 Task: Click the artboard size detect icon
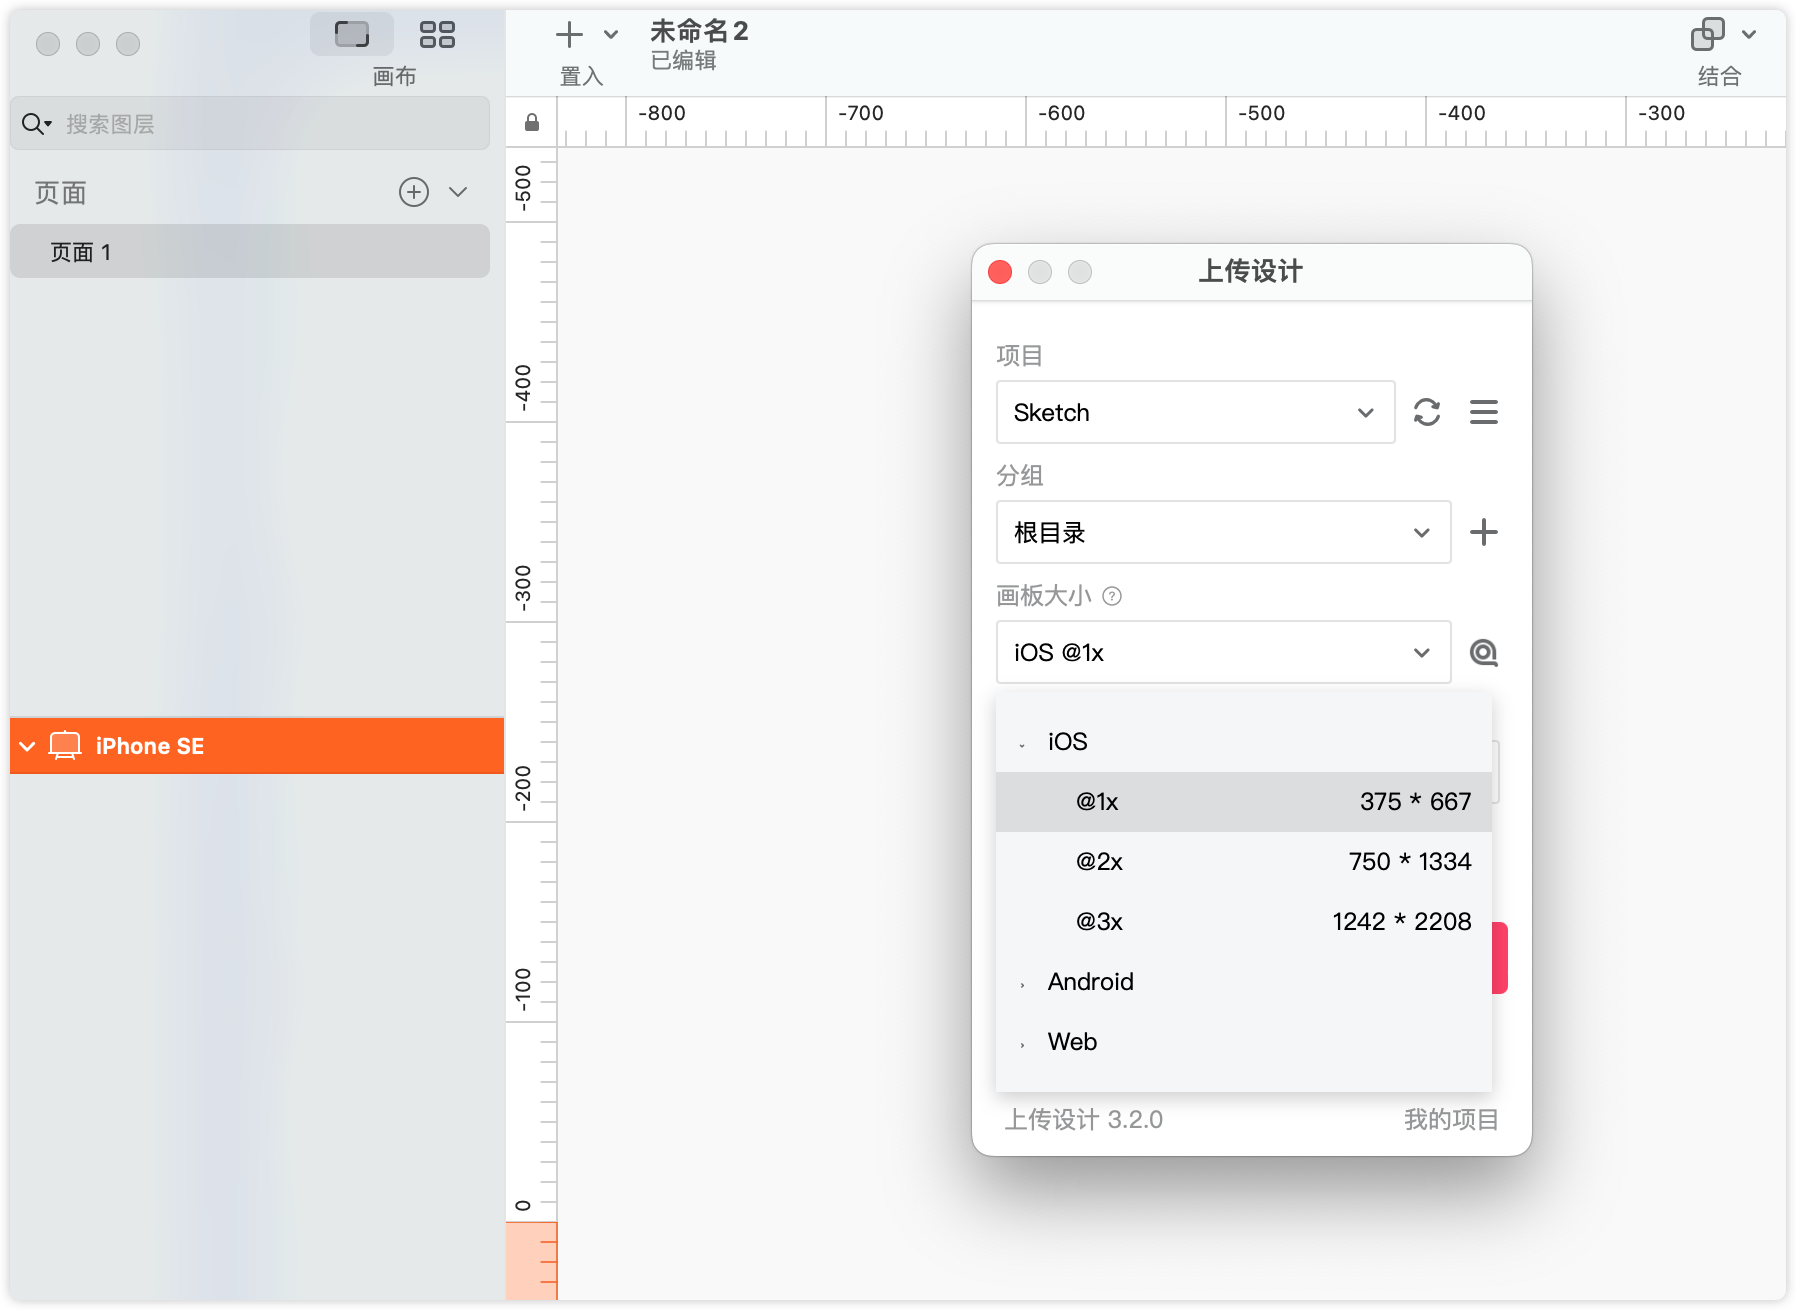point(1483,653)
